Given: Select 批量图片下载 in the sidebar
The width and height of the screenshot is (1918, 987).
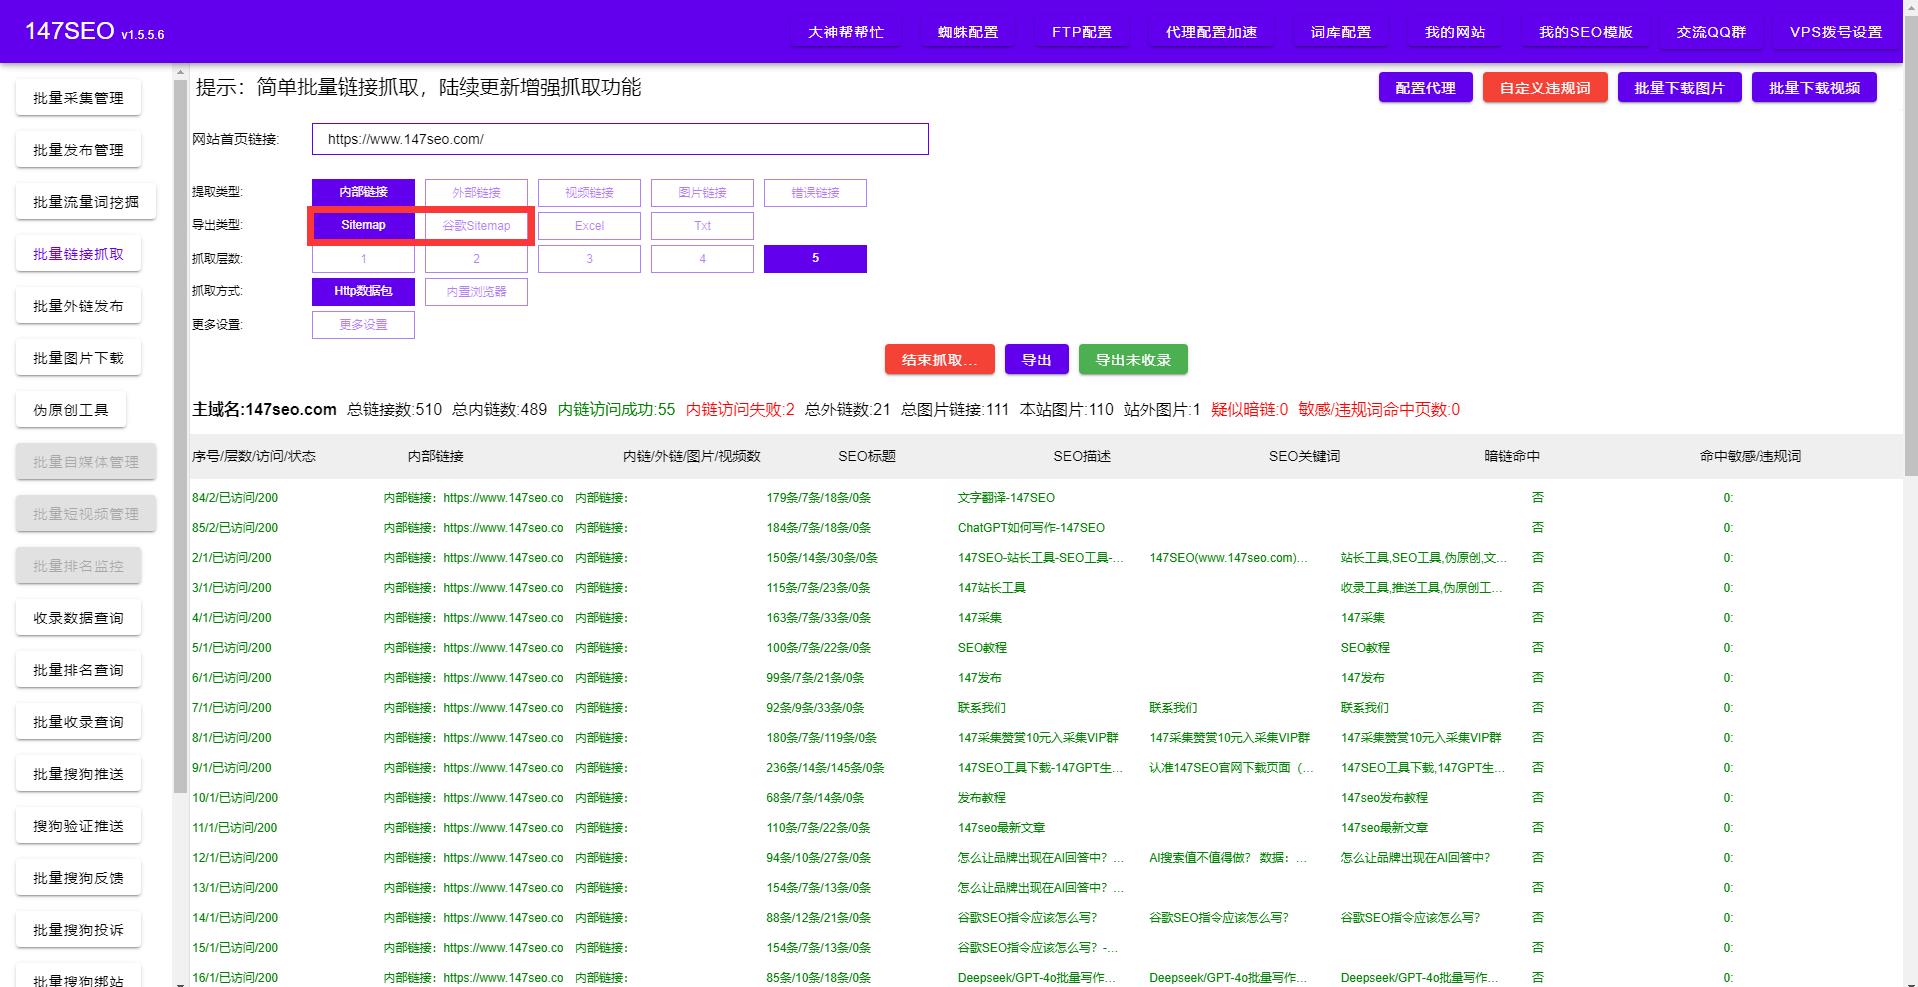Looking at the screenshot, I should (x=78, y=357).
